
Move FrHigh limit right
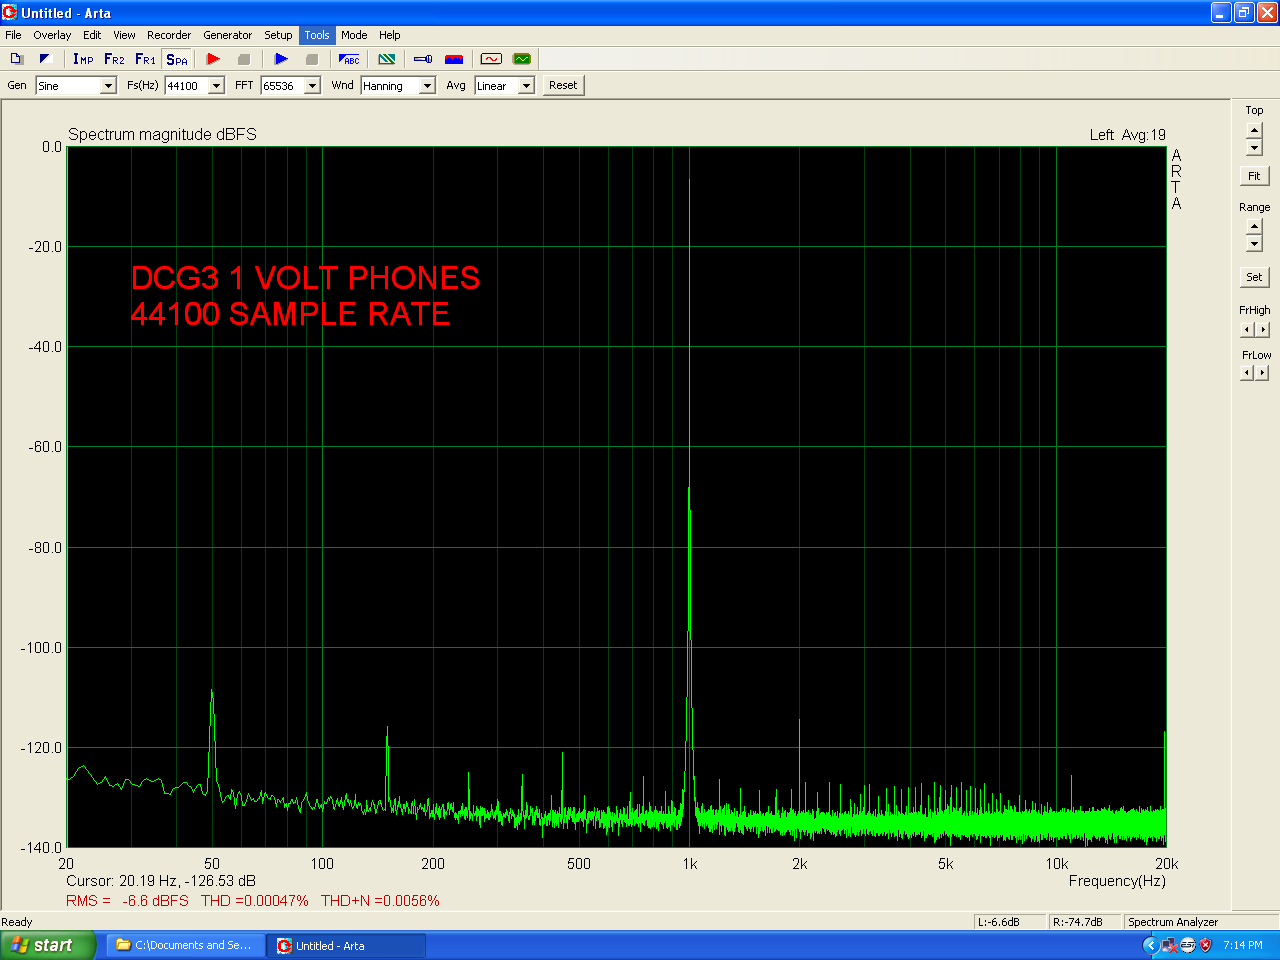[x=1262, y=329]
